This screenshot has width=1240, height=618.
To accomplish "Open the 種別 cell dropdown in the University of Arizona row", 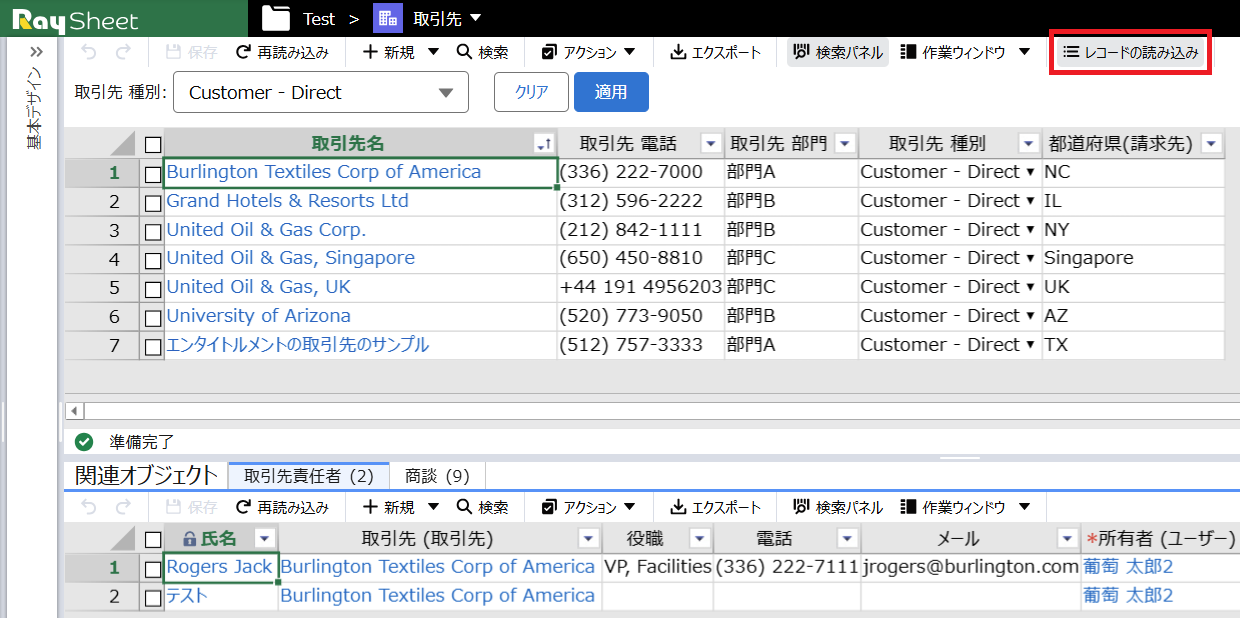I will click(x=1030, y=317).
